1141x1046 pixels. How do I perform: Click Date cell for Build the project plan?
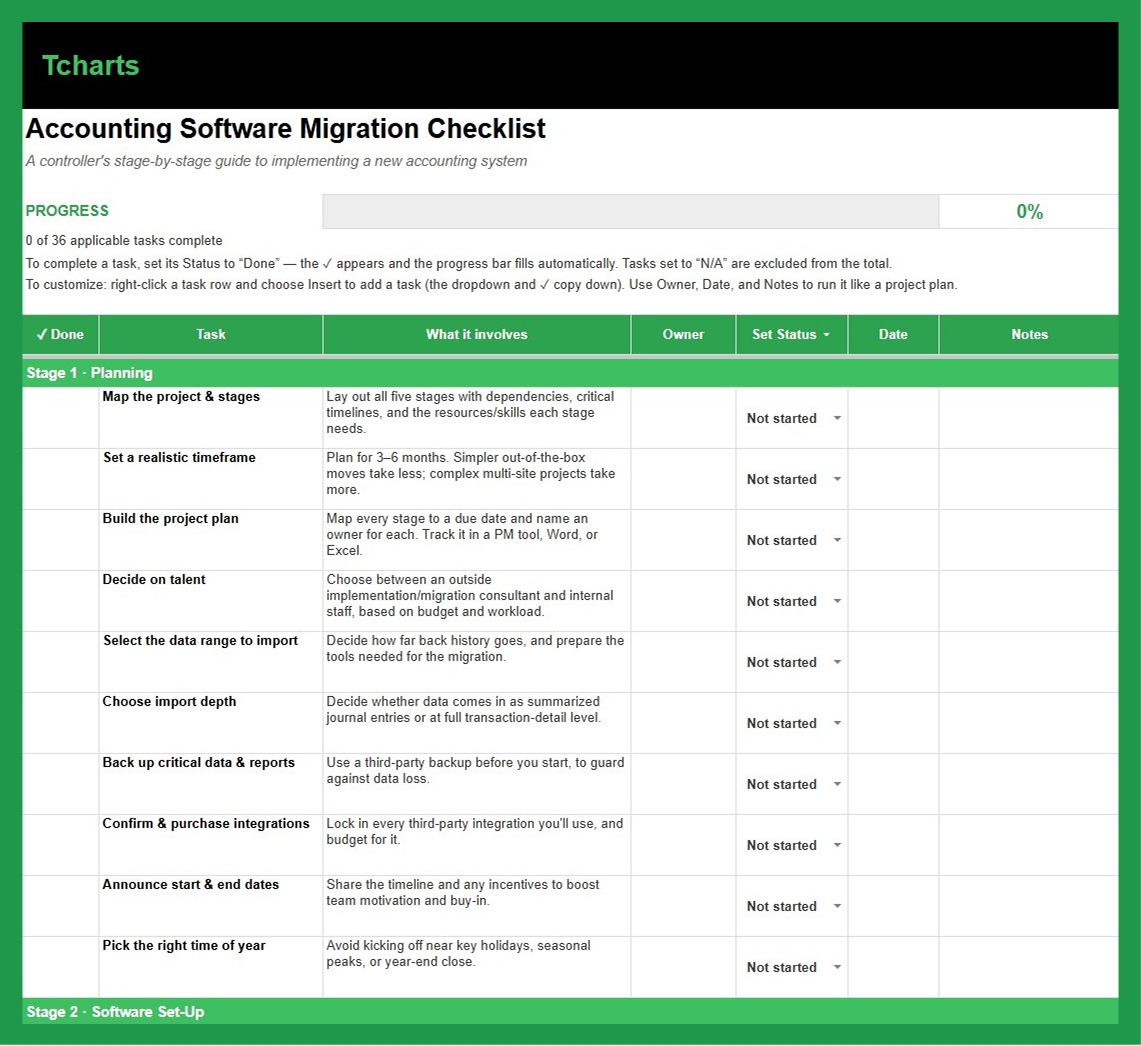pos(893,540)
